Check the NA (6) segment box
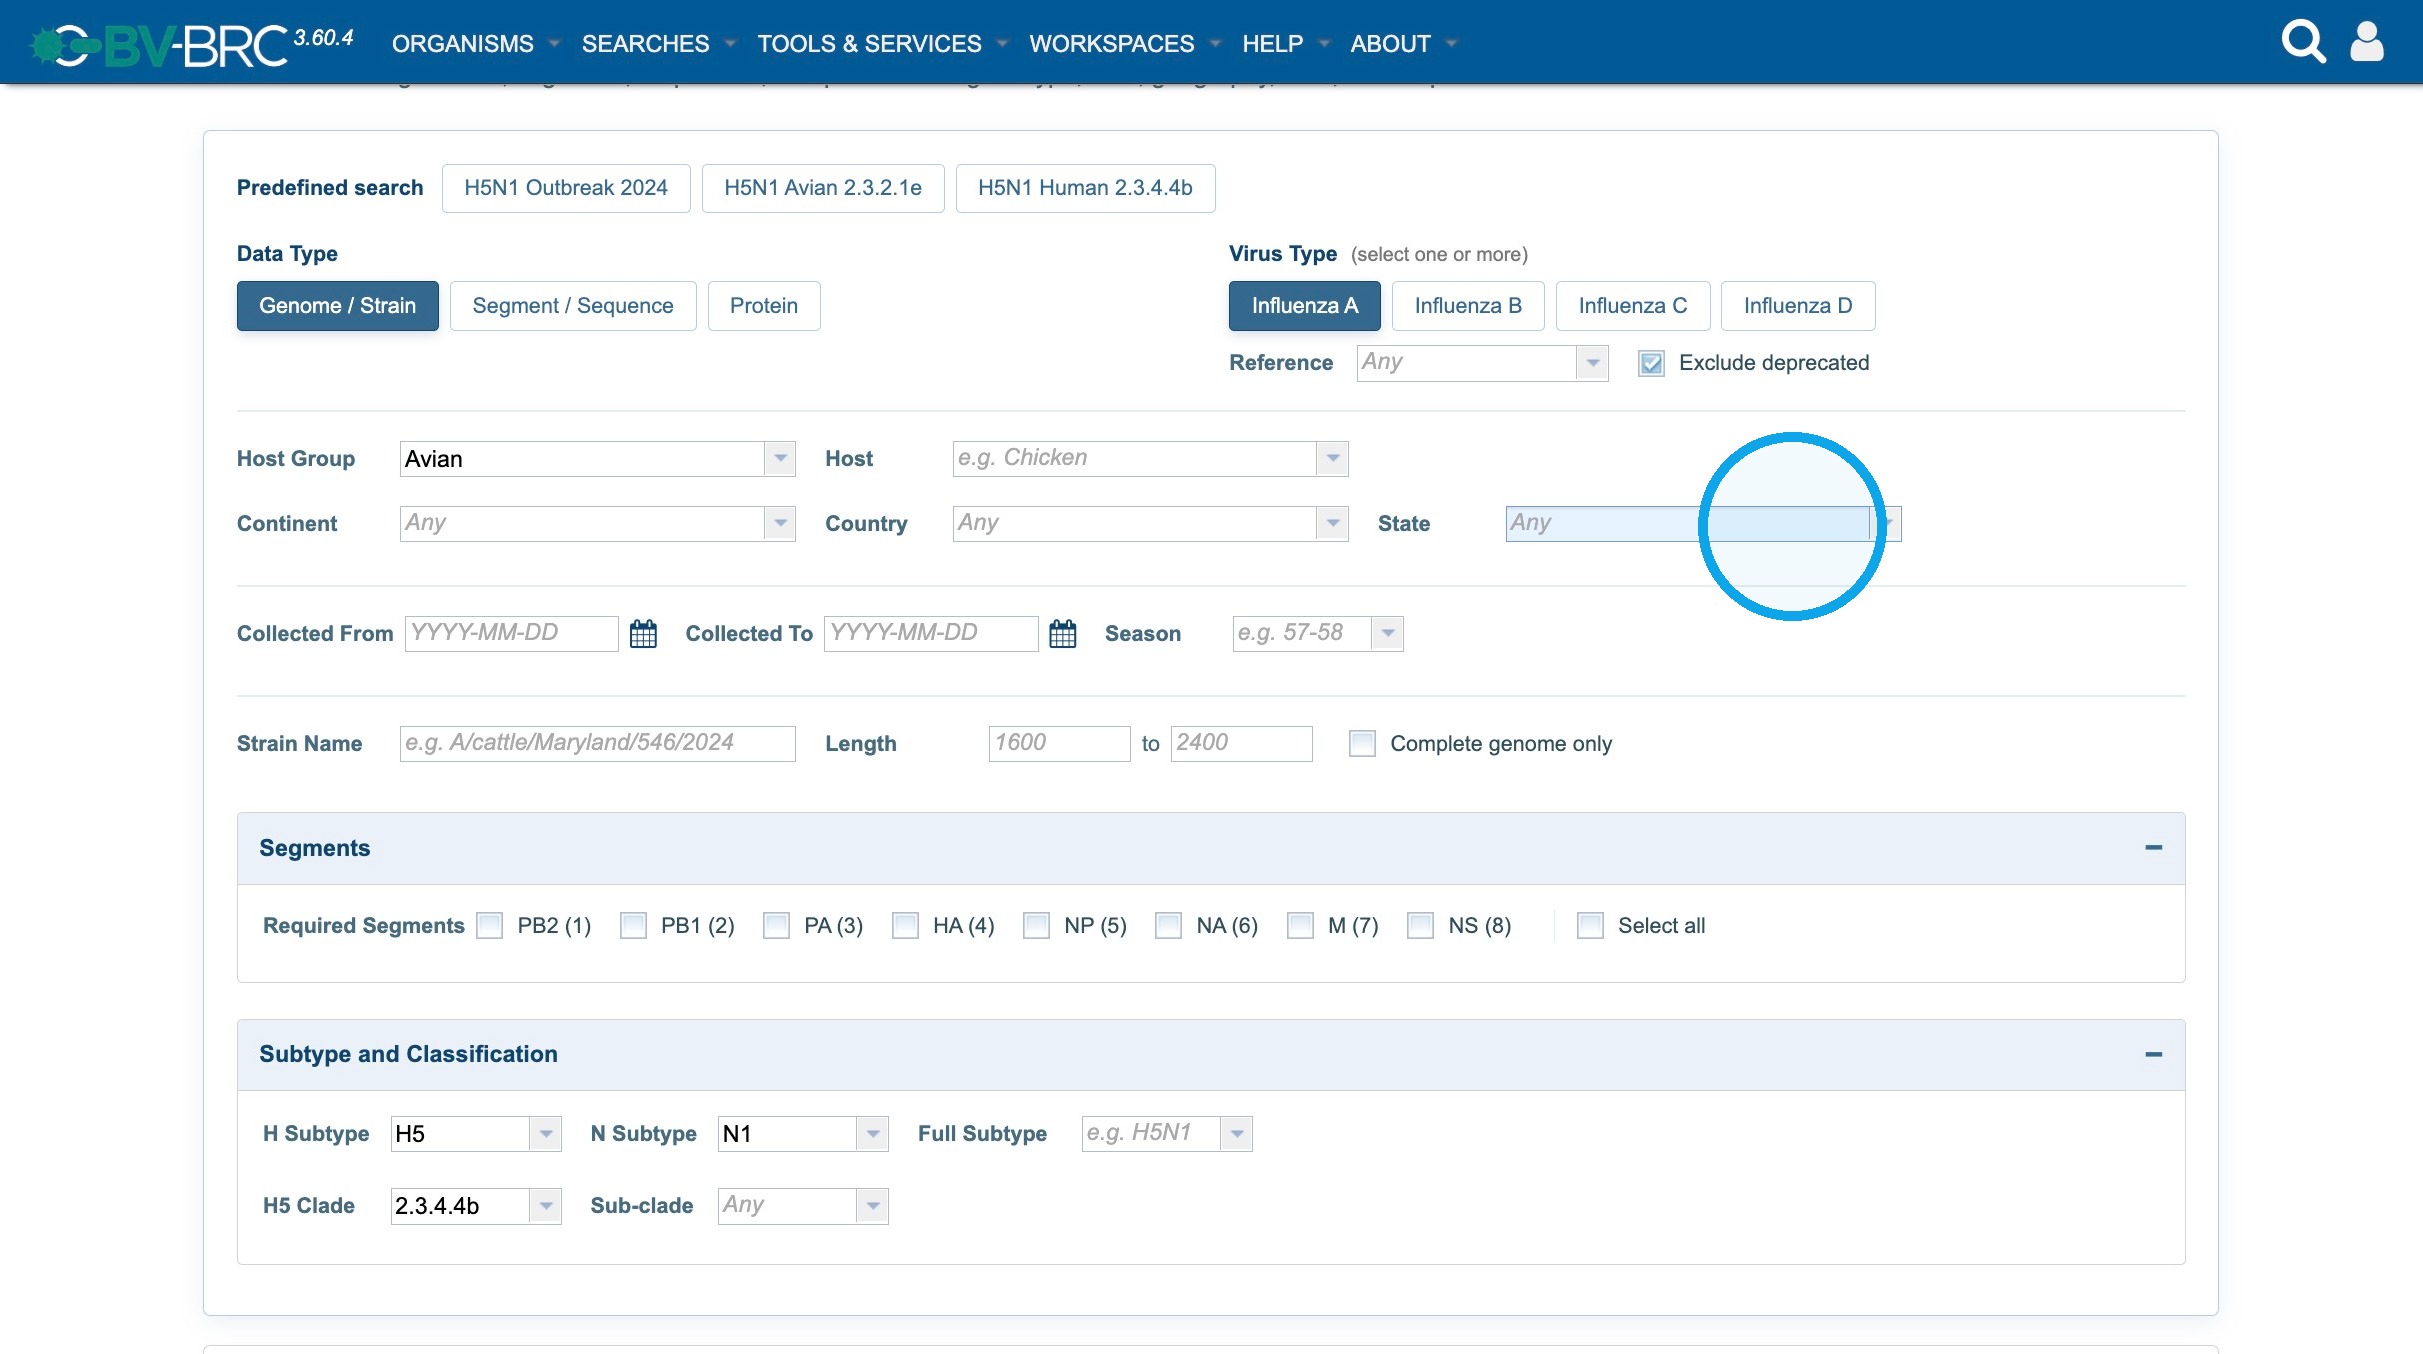The image size is (2423, 1354). 1168,926
